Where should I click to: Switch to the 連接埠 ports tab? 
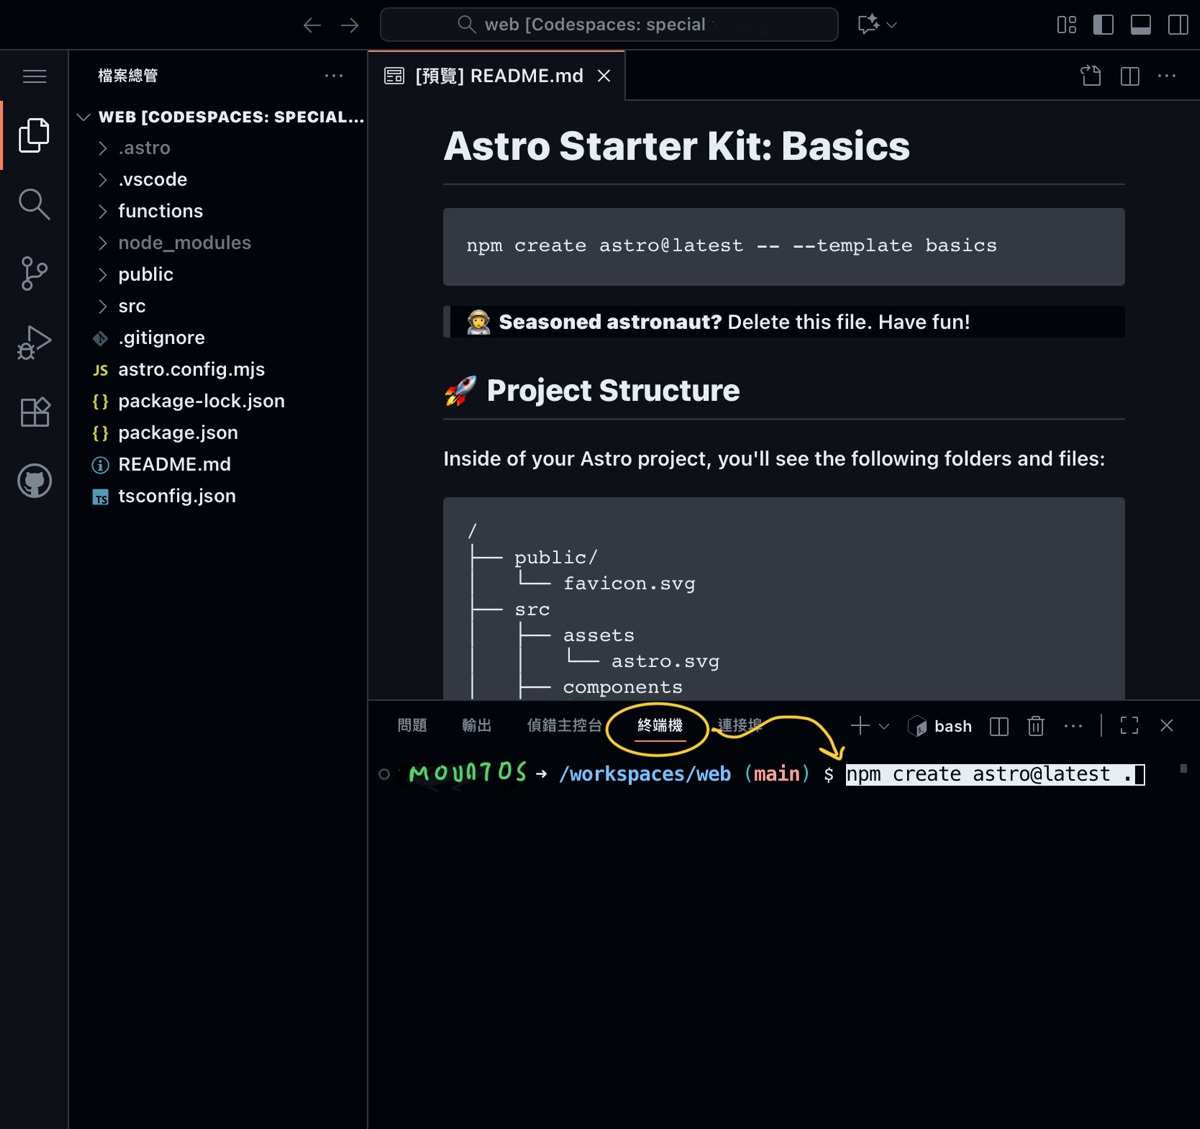pos(740,726)
